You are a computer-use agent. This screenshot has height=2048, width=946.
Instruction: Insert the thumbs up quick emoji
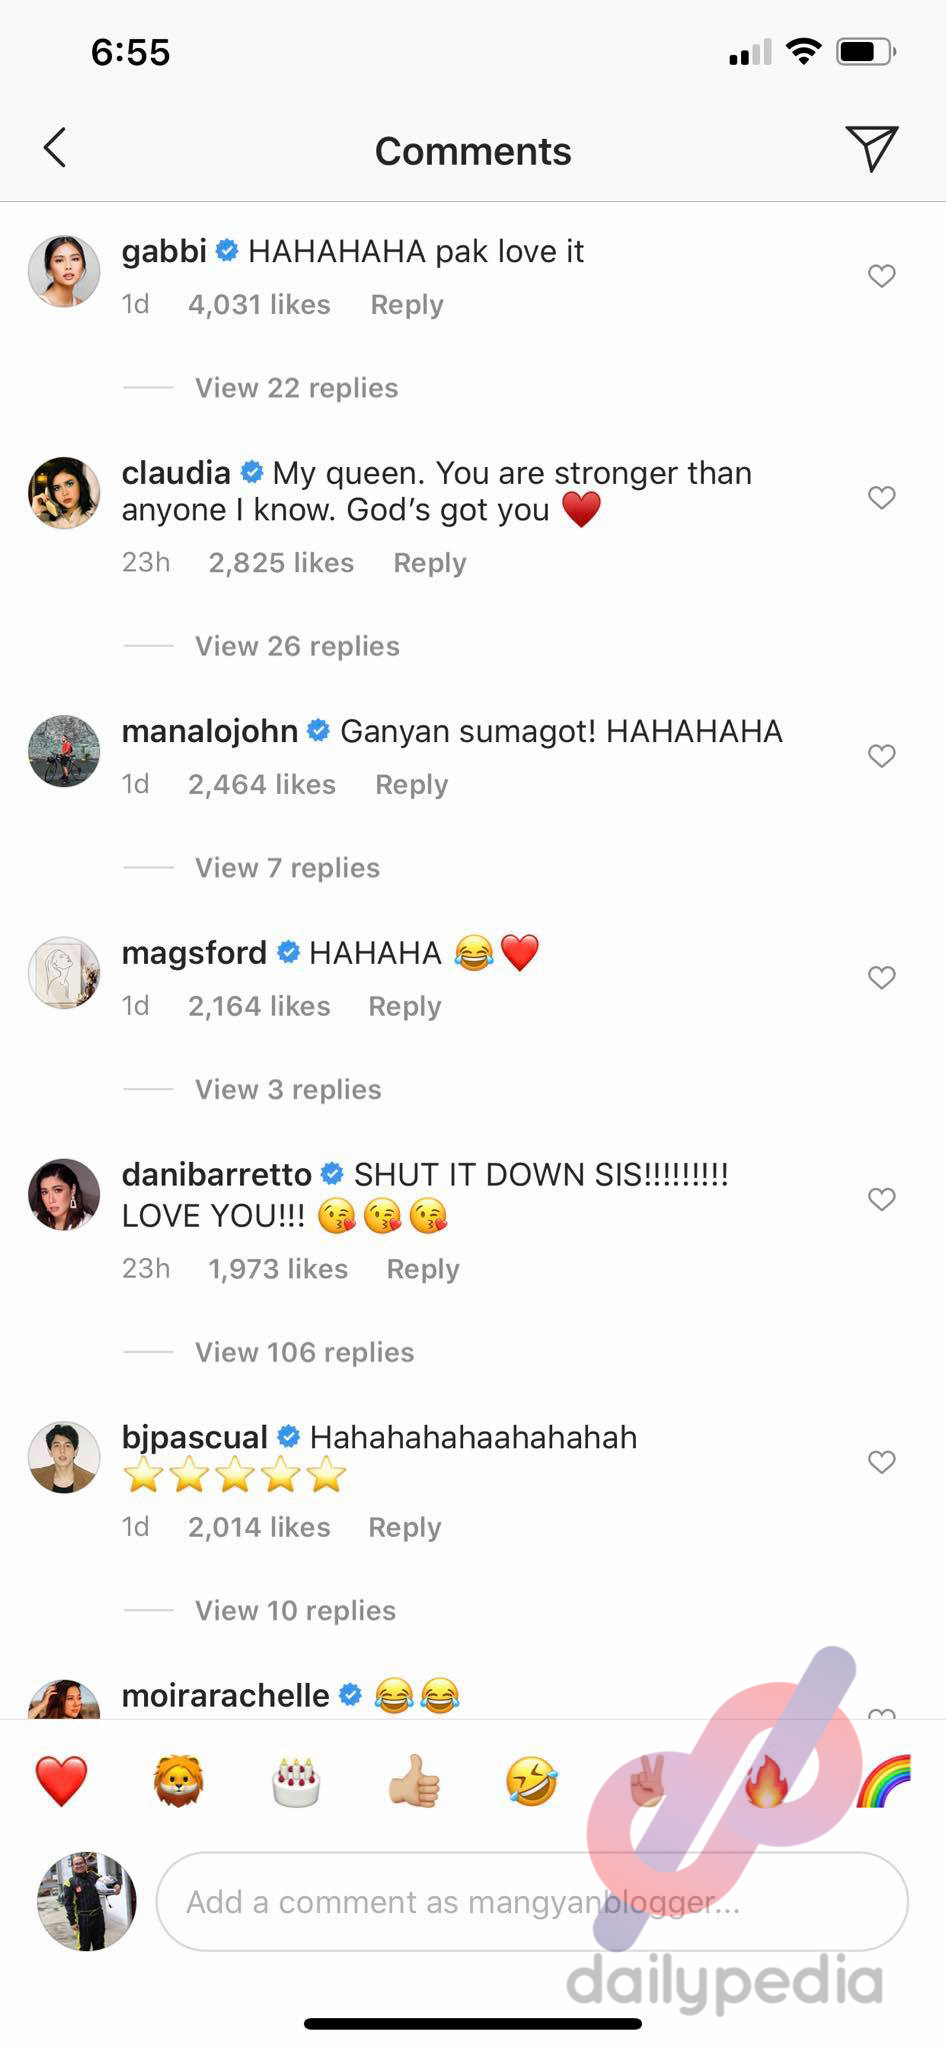[413, 1781]
